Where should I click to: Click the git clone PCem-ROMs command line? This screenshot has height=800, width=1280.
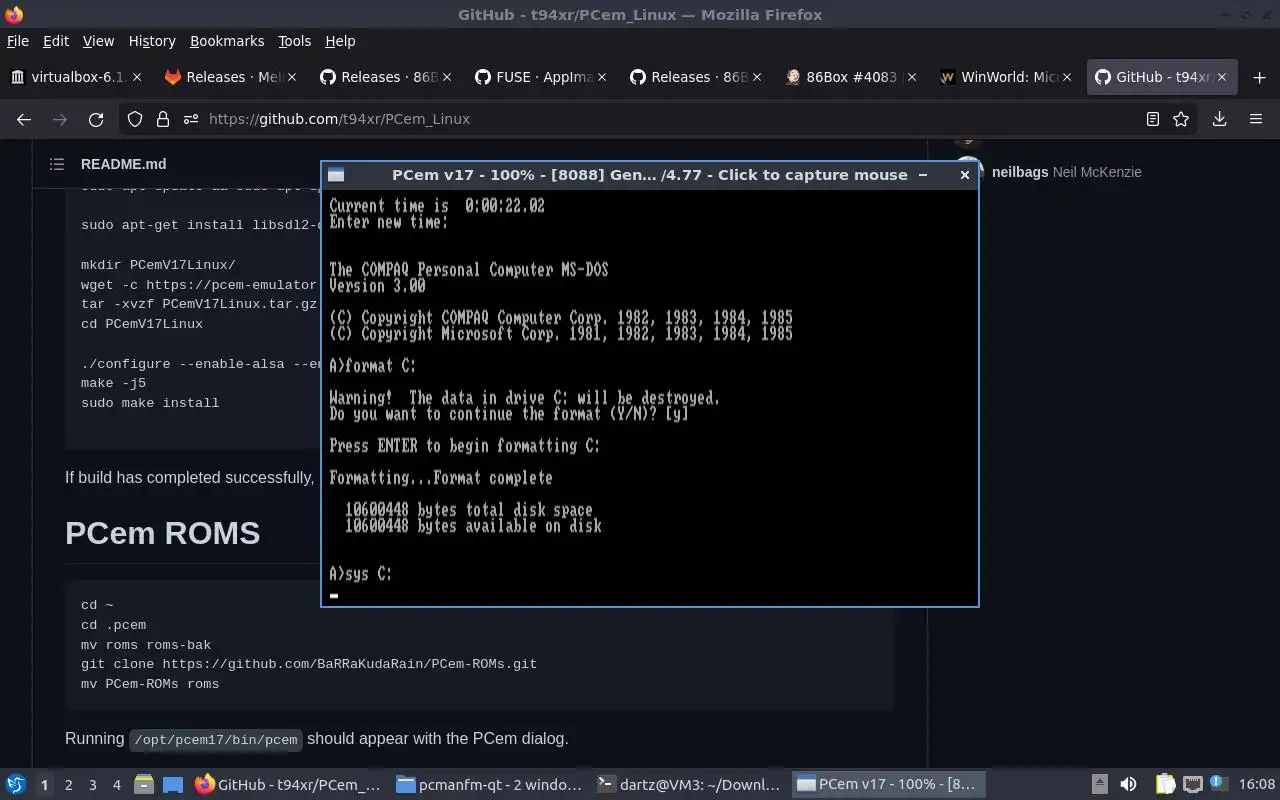pos(309,664)
